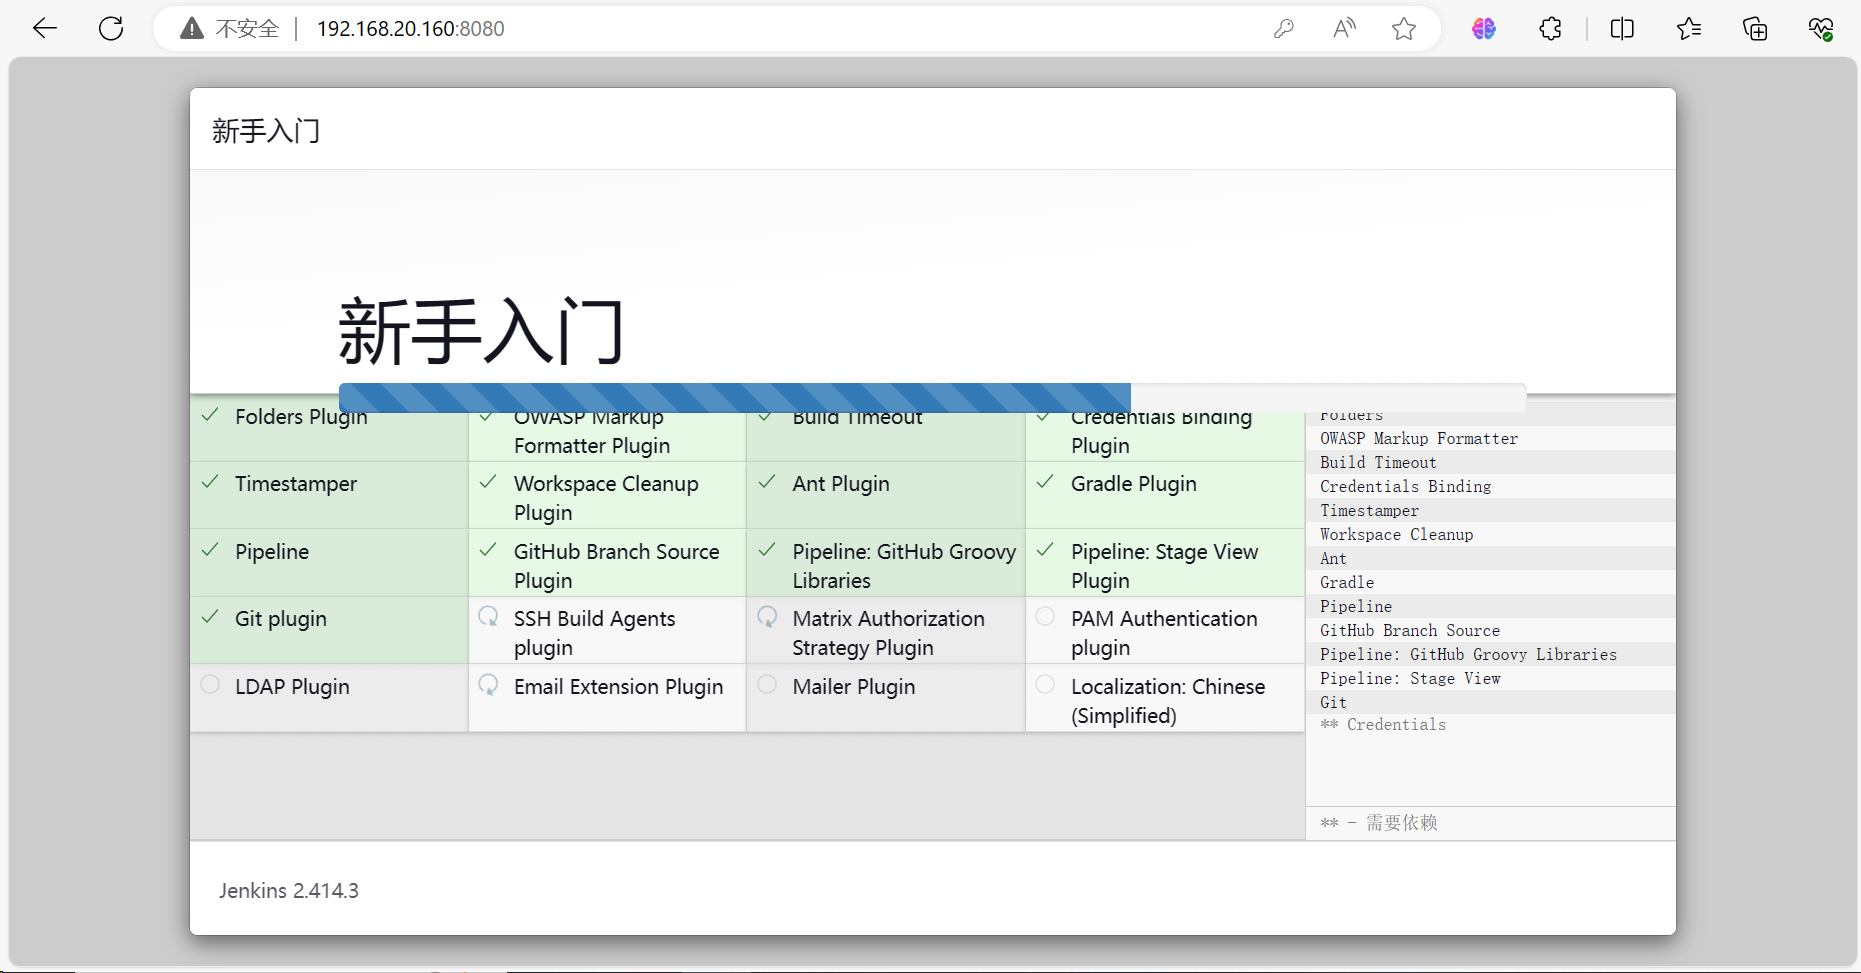1861x973 pixels.
Task: Open the Copilot brain icon
Action: coord(1484,29)
